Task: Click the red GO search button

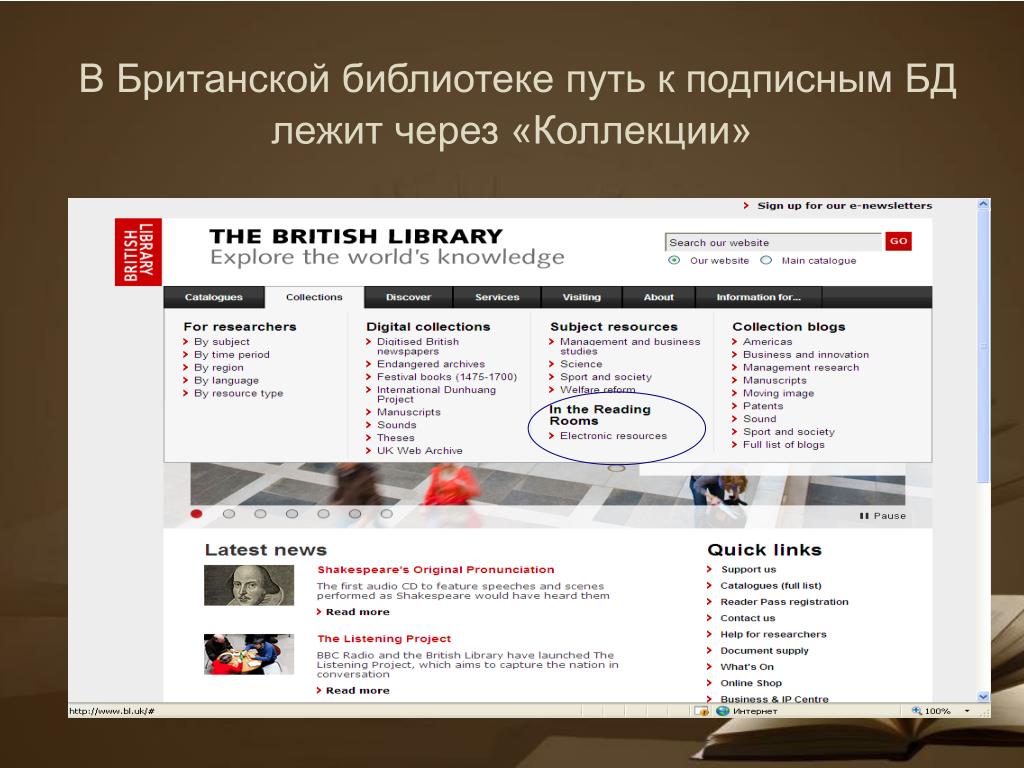Action: coord(898,241)
